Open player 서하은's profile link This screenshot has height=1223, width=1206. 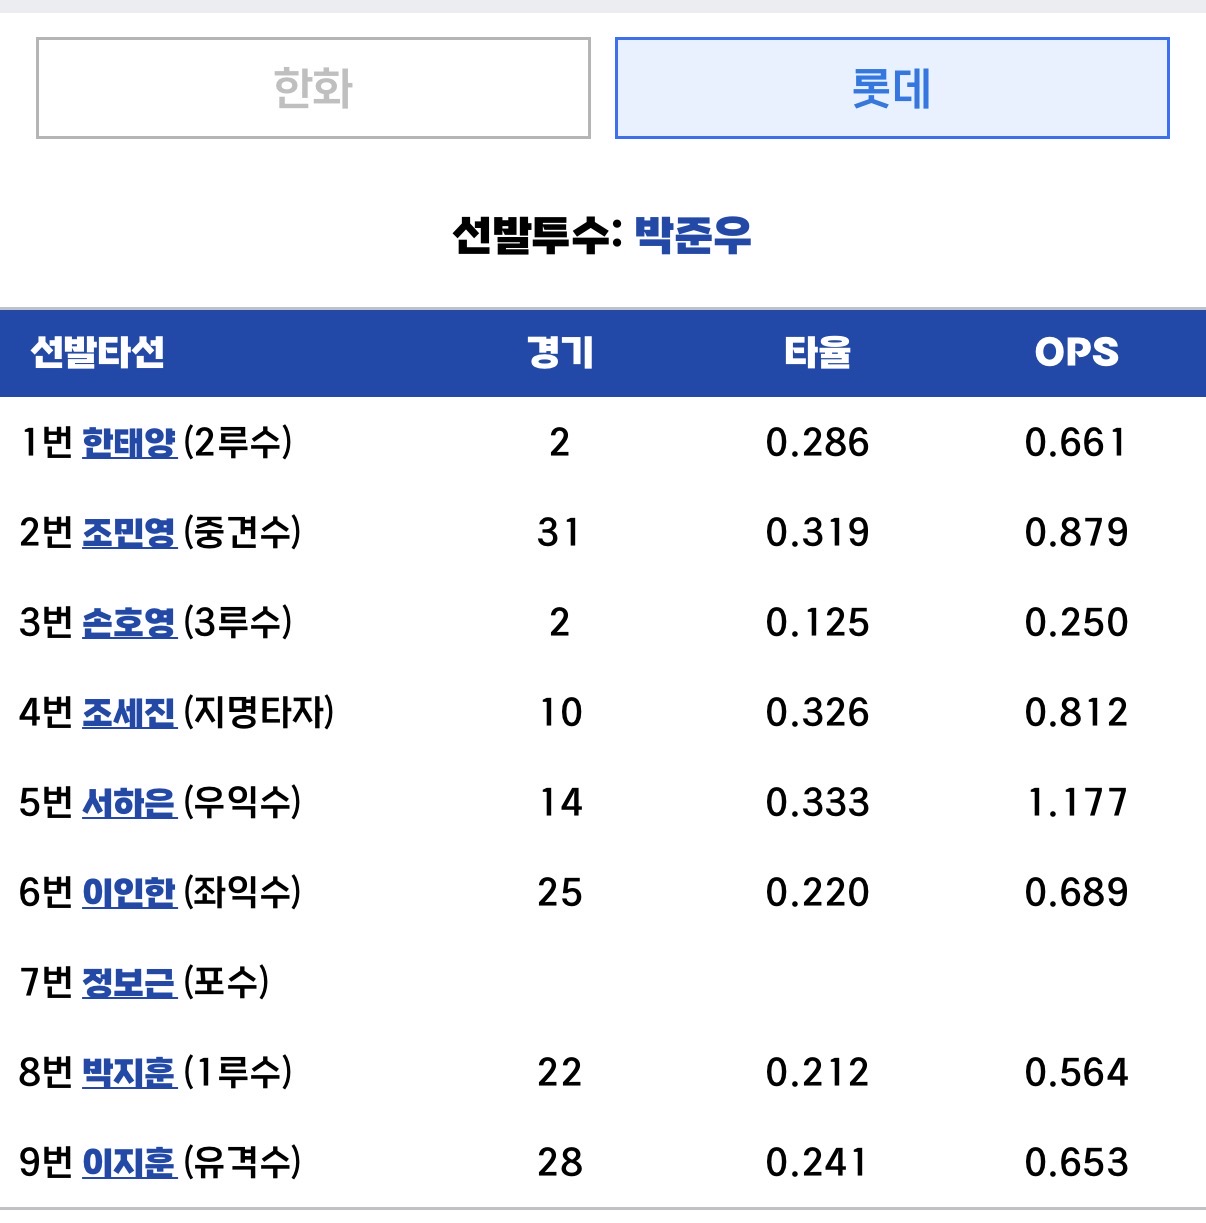pyautogui.click(x=129, y=802)
